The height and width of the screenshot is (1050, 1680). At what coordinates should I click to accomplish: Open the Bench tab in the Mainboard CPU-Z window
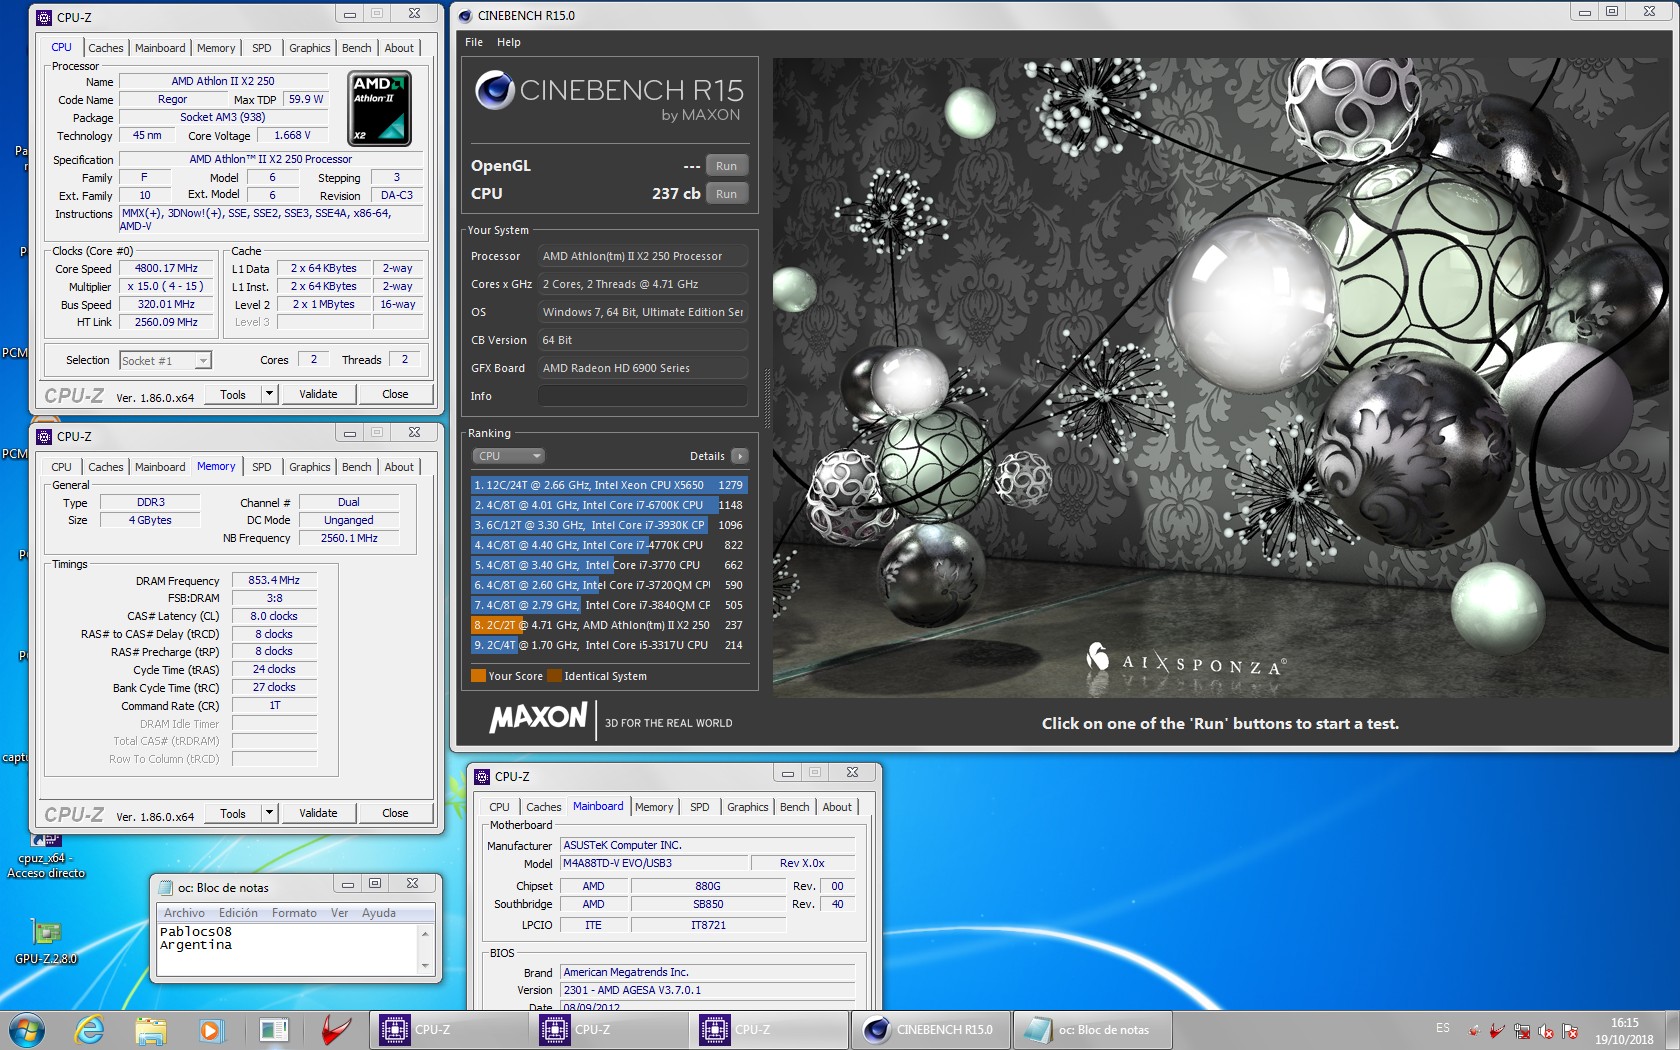point(795,807)
